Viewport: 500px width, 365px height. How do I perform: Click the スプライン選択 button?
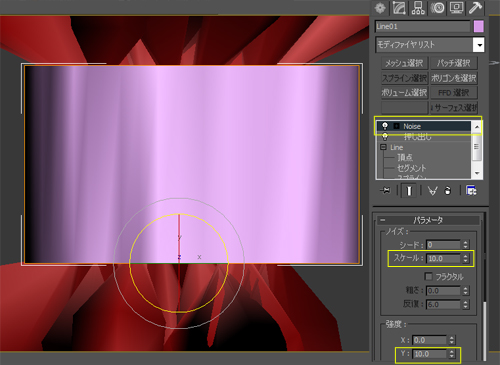[x=404, y=78]
